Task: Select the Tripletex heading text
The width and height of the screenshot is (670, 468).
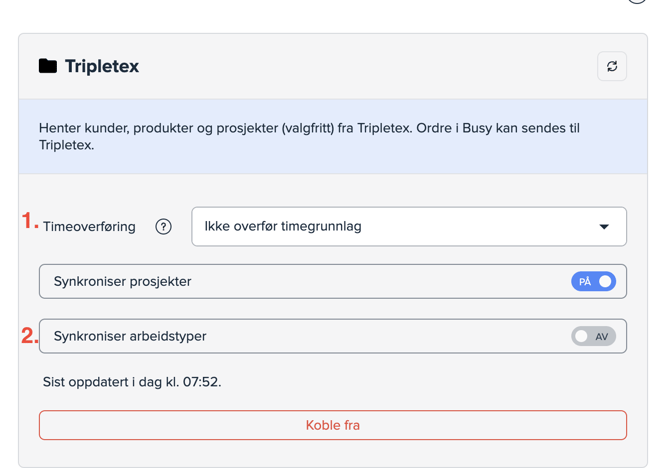Action: click(102, 66)
